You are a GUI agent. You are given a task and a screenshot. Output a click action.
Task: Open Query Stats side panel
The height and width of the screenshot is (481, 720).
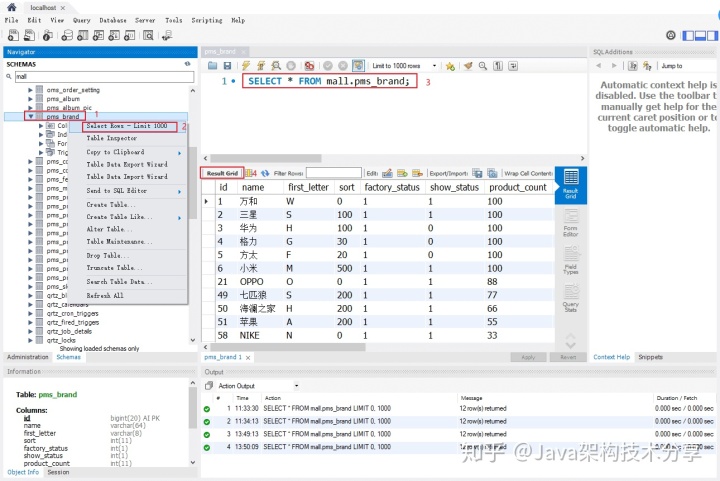tap(571, 297)
